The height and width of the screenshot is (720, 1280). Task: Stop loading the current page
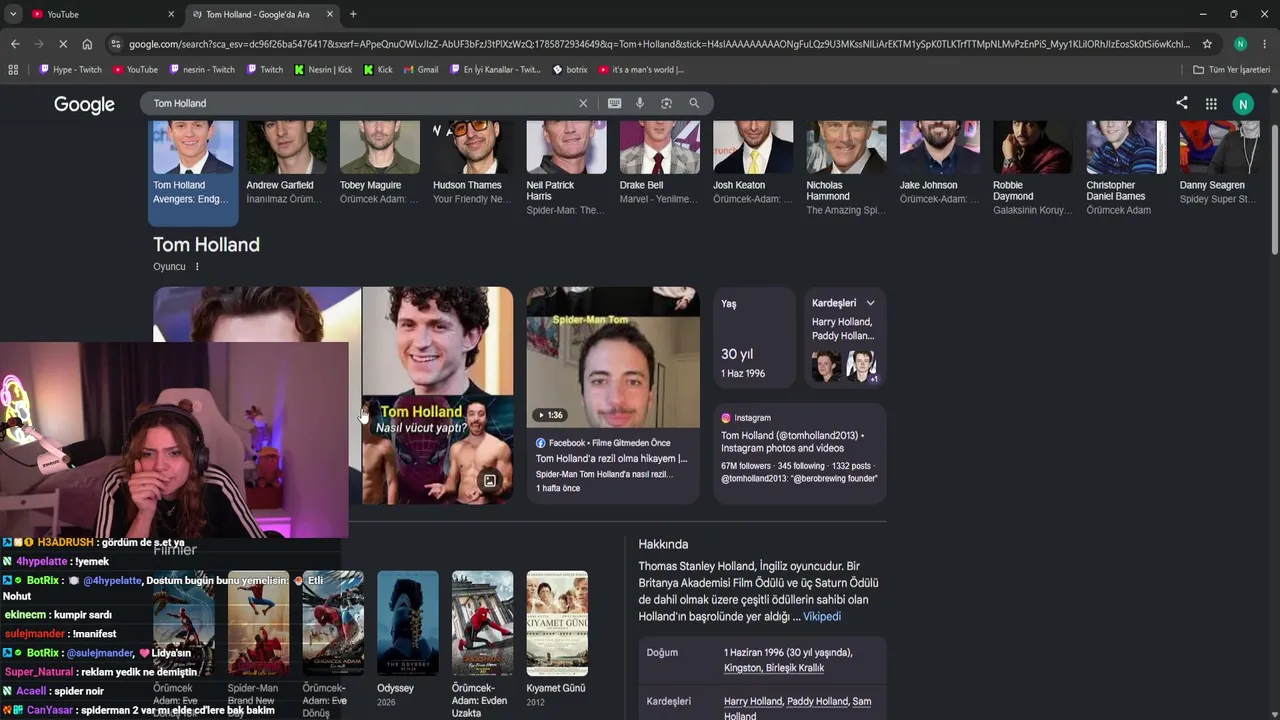click(x=63, y=44)
